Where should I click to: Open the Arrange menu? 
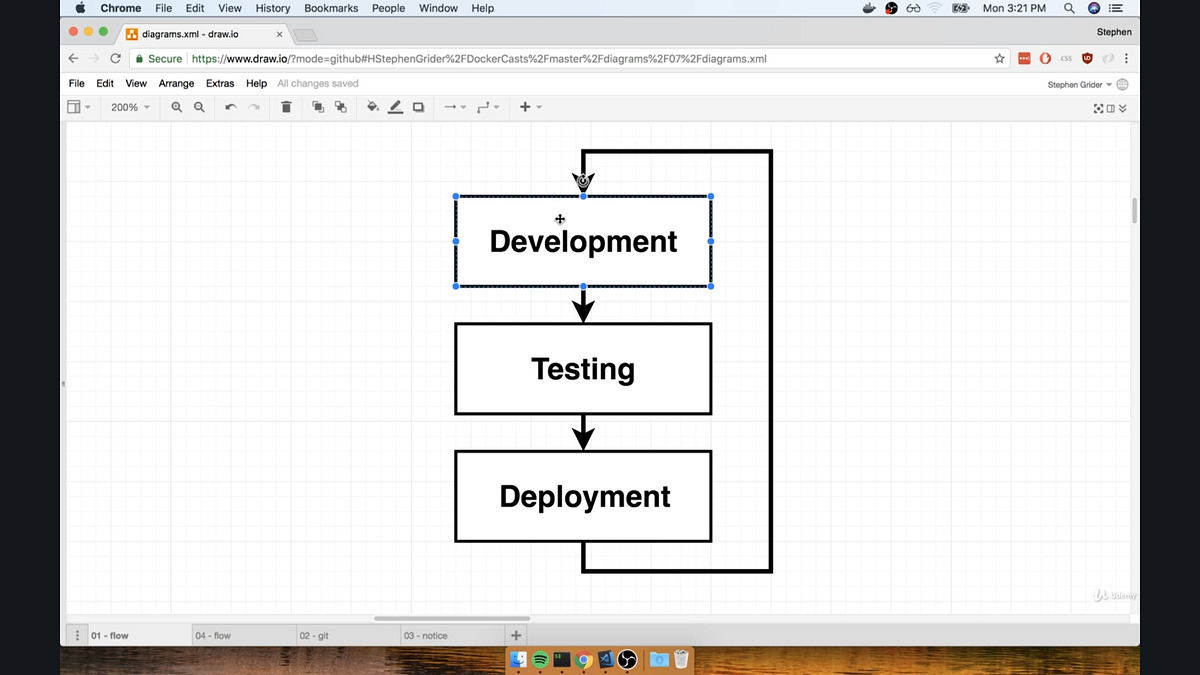pyautogui.click(x=176, y=83)
